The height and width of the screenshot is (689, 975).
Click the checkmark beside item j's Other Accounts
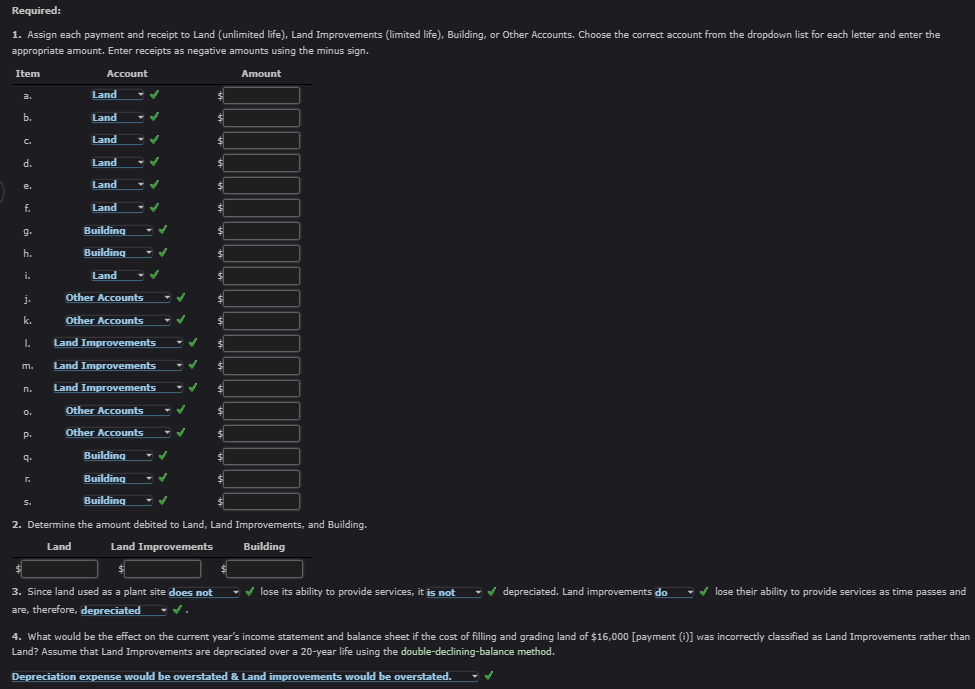pyautogui.click(x=179, y=297)
